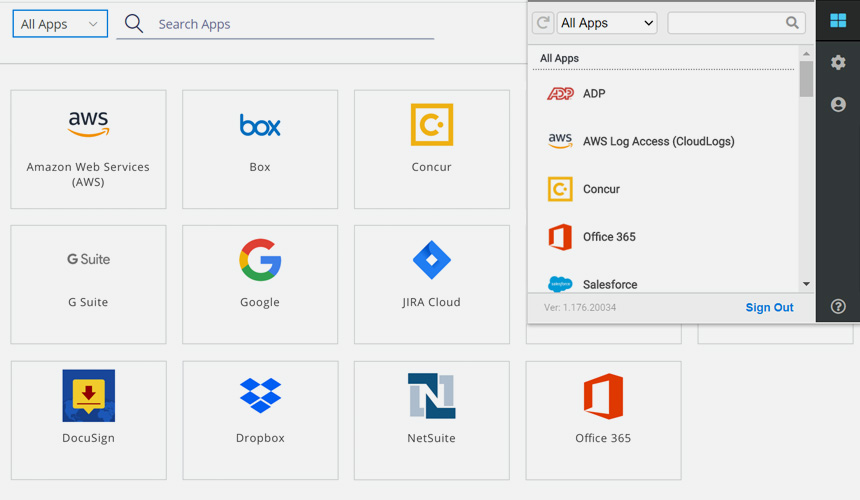Click the magnifier icon beside Search Apps

[134, 24]
